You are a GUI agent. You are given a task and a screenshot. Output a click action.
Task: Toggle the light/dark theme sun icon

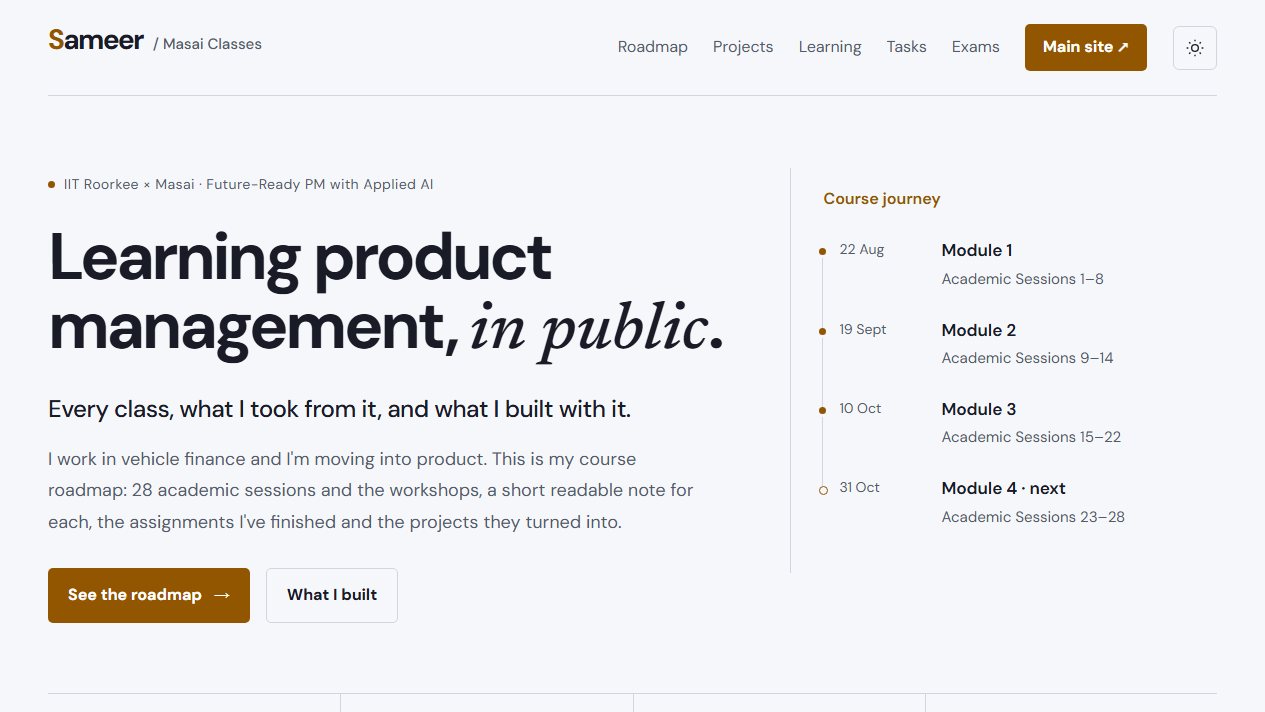pyautogui.click(x=1194, y=48)
